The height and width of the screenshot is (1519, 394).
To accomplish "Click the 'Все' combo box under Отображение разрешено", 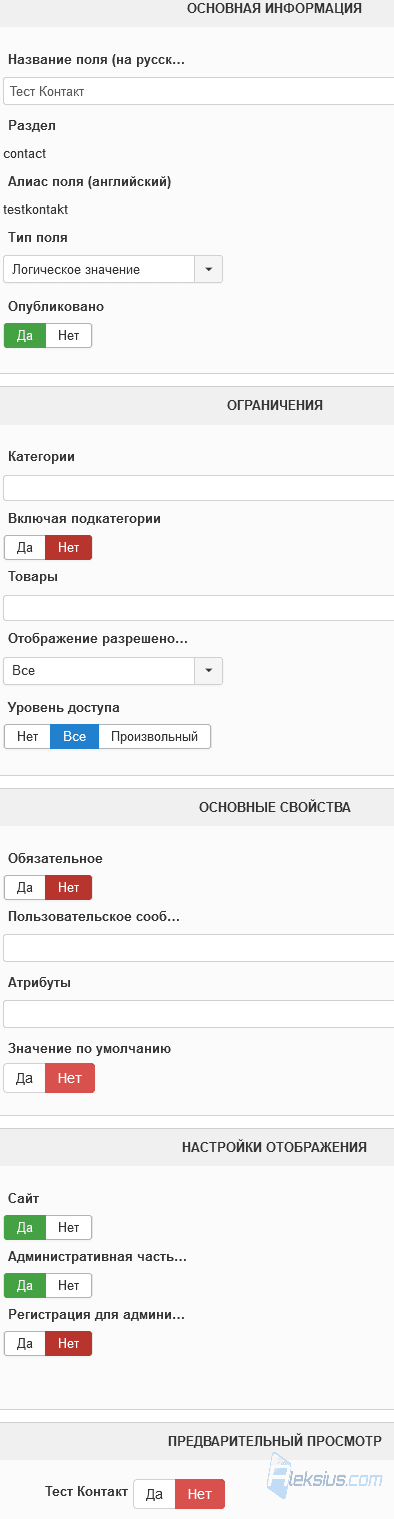I will 99,671.
